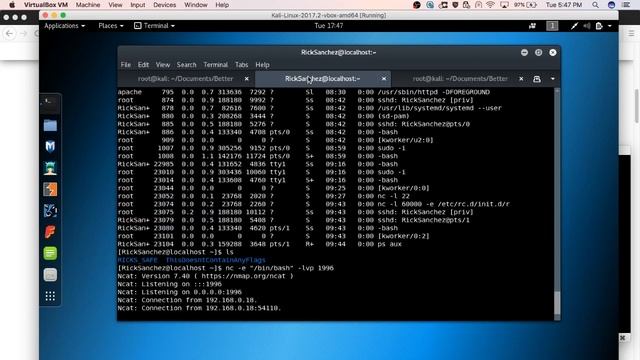Open the Terminal app menu in Kali top bar
The width and height of the screenshot is (640, 360).
pos(154,26)
